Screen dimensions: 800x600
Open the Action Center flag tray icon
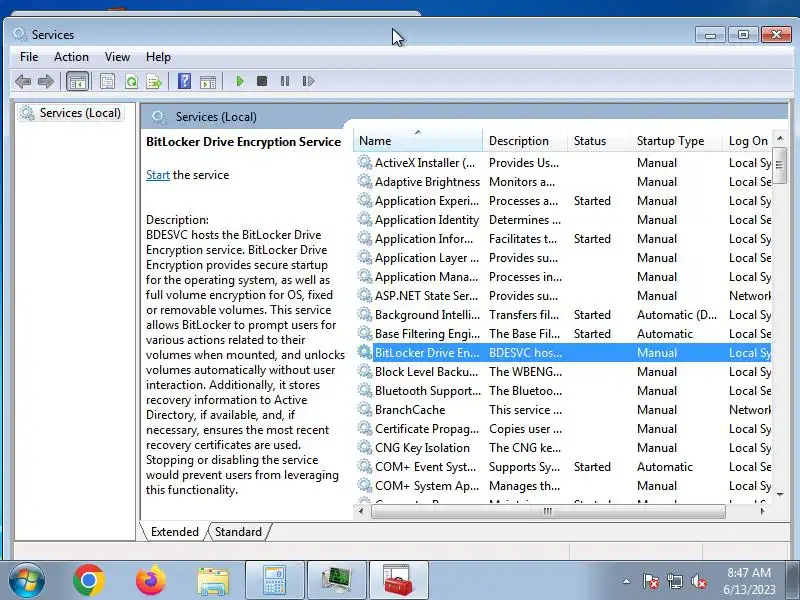[651, 581]
